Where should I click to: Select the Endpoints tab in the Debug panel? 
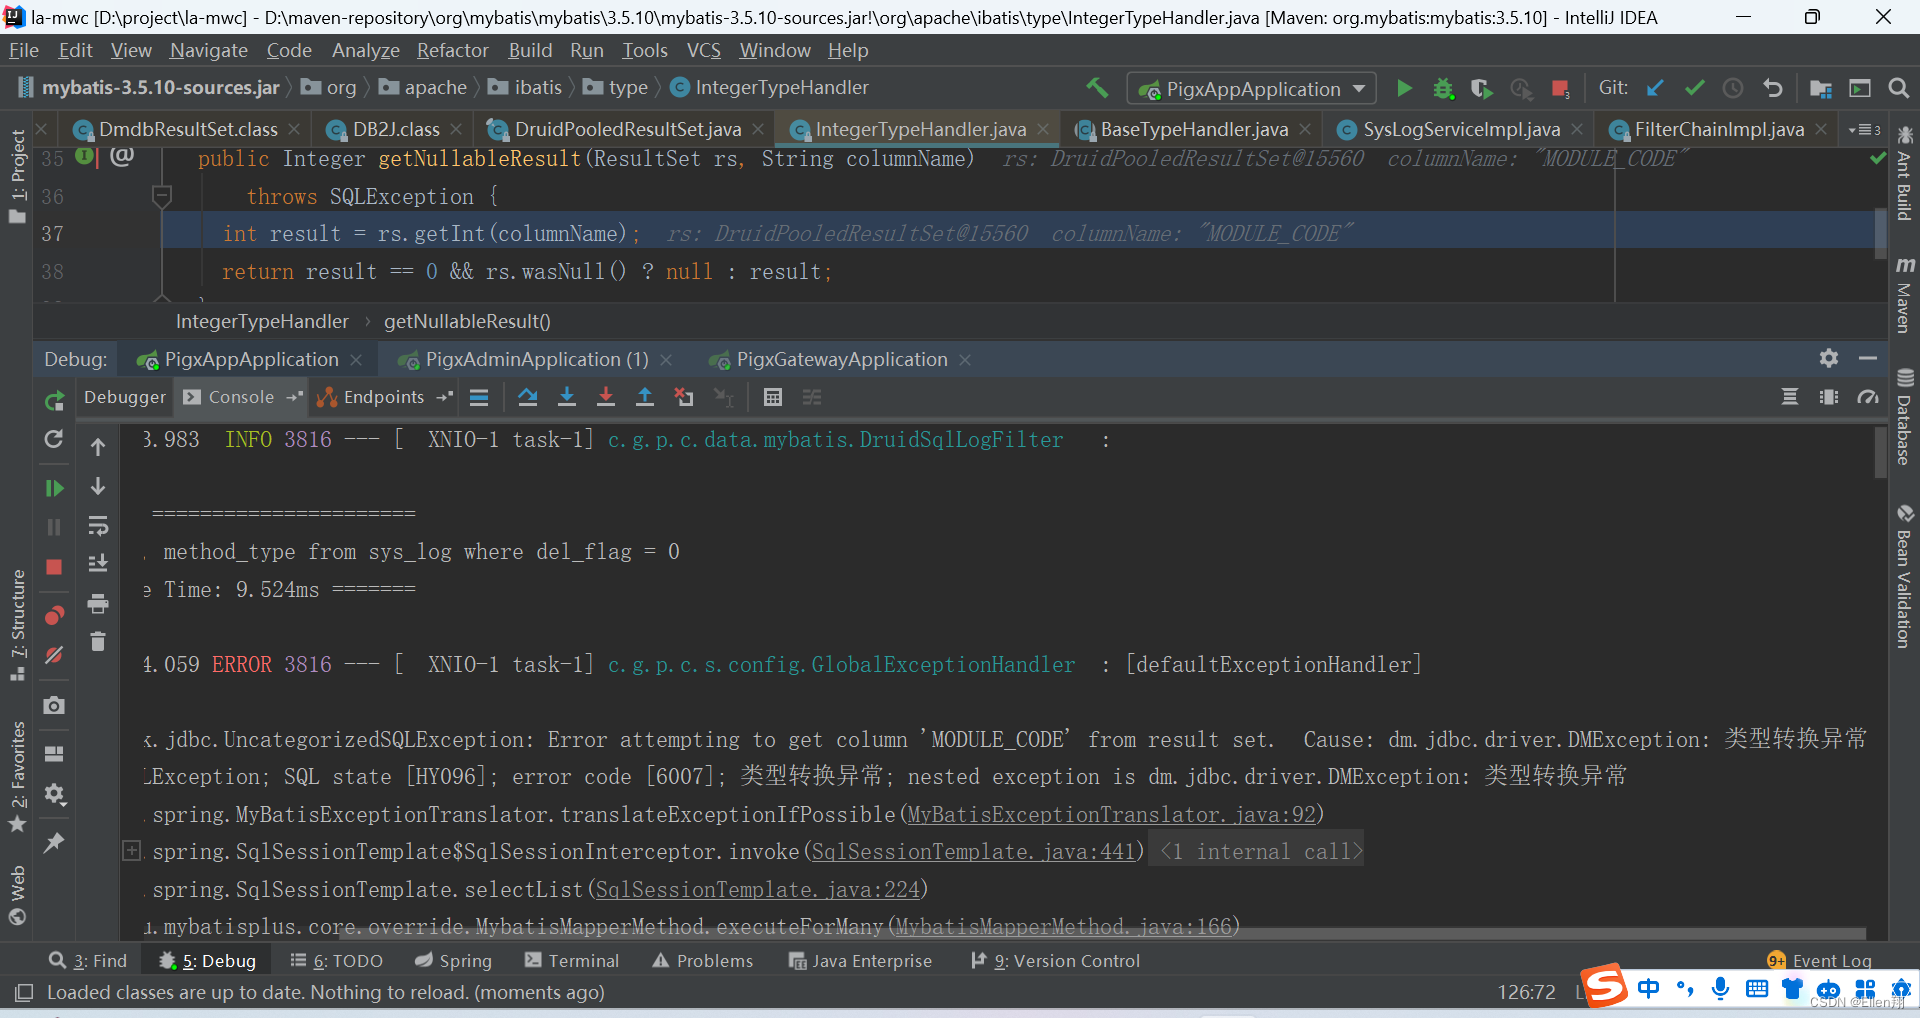384,397
